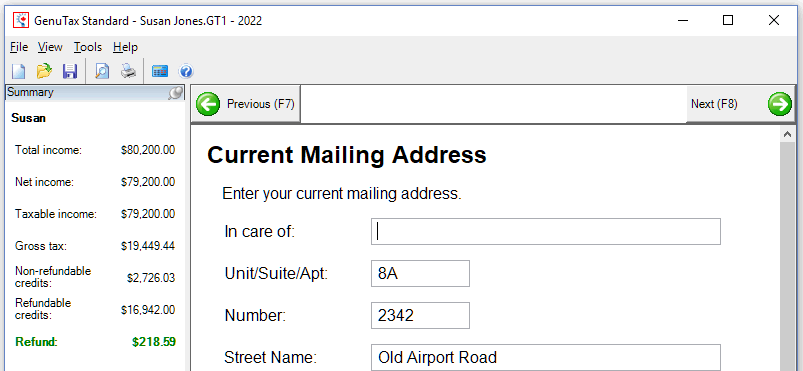Open the Help menu
Screen dimensions: 803x371
pos(125,47)
